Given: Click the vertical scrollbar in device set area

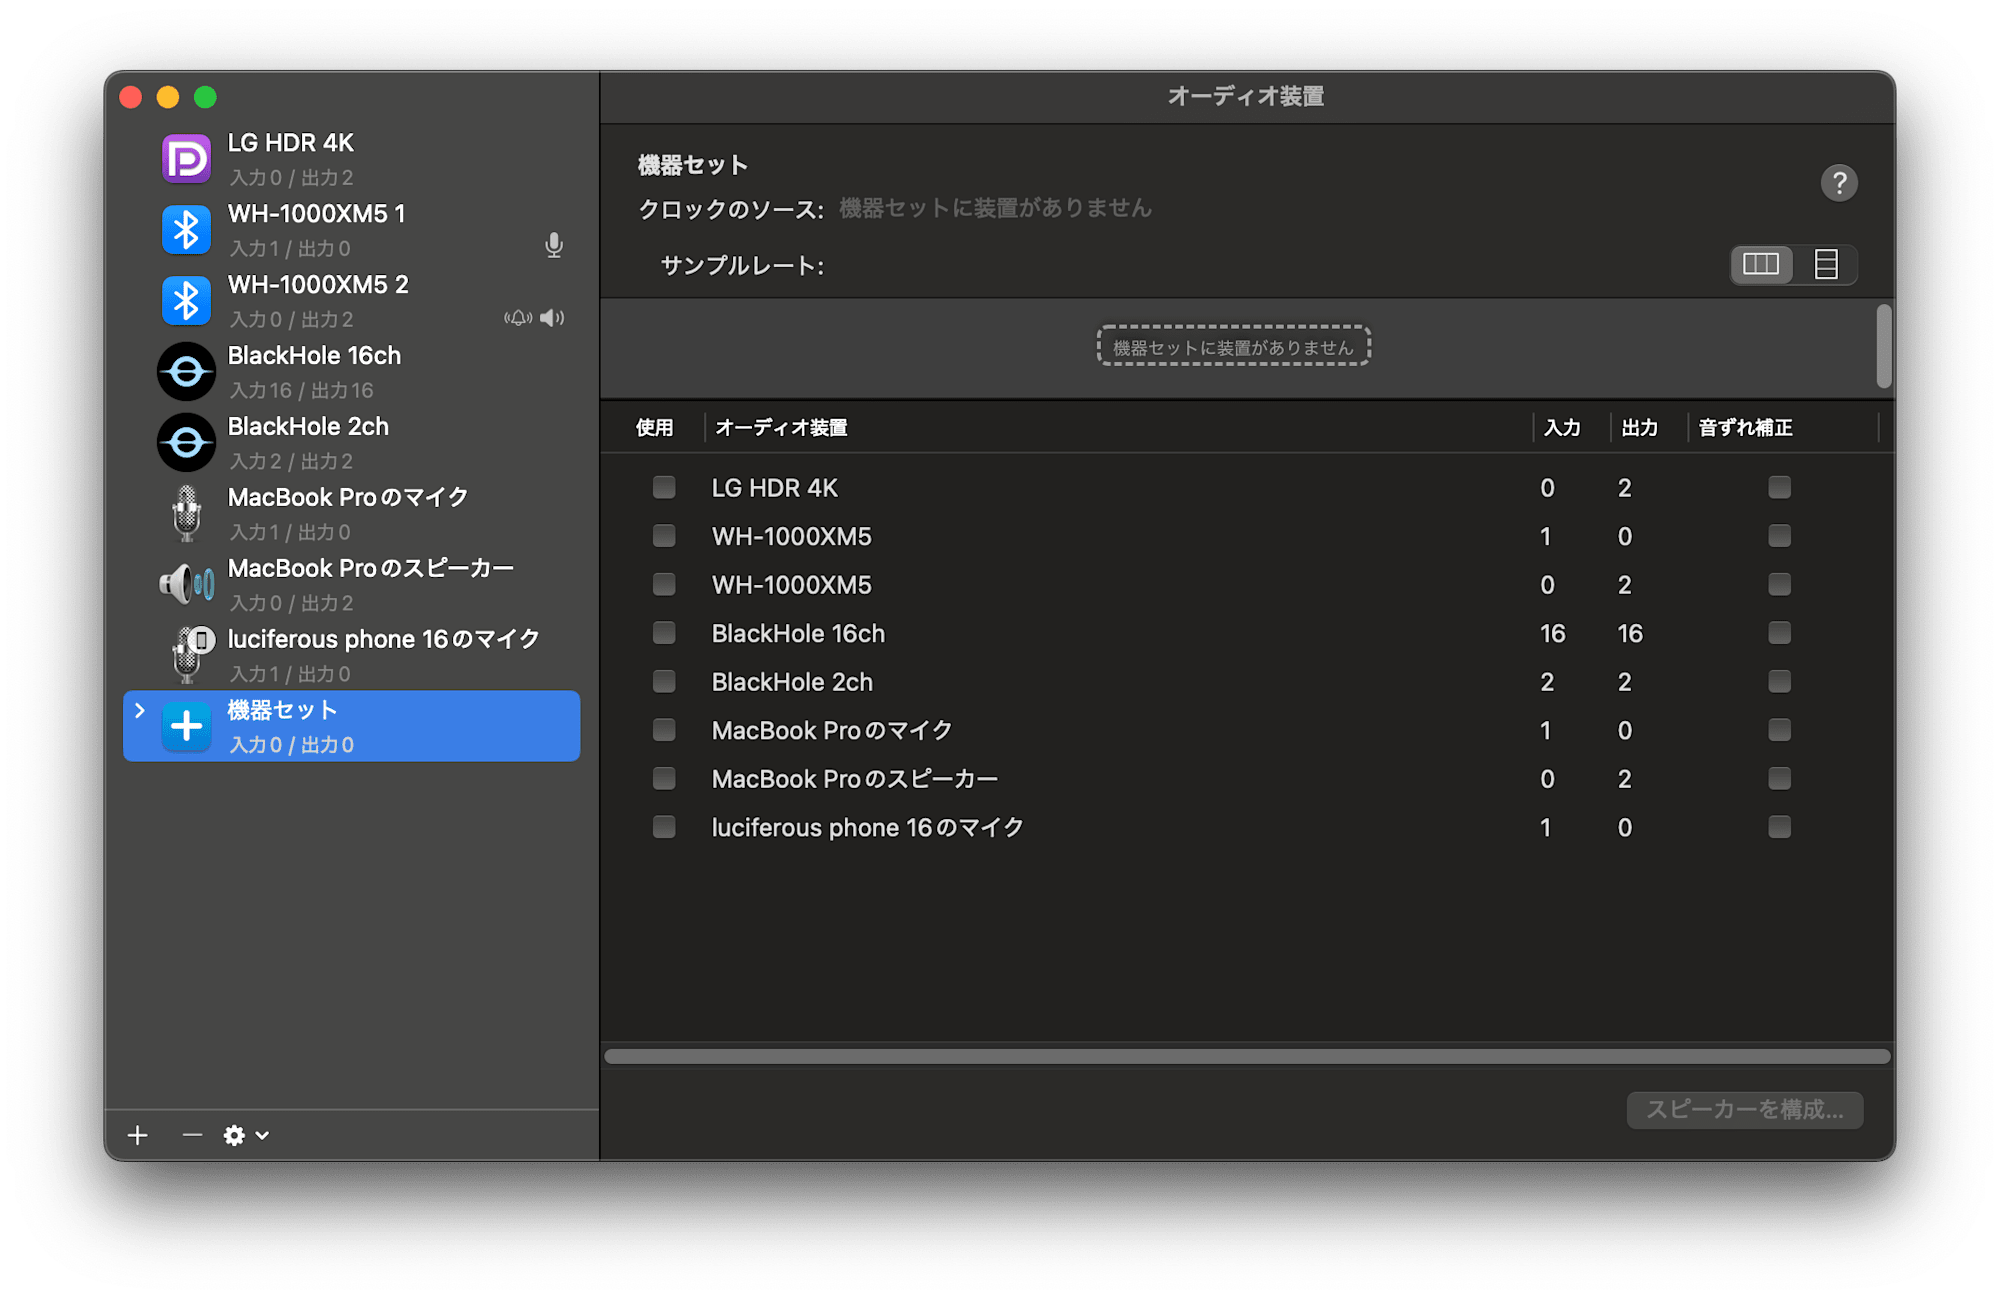Looking at the screenshot, I should [1883, 346].
